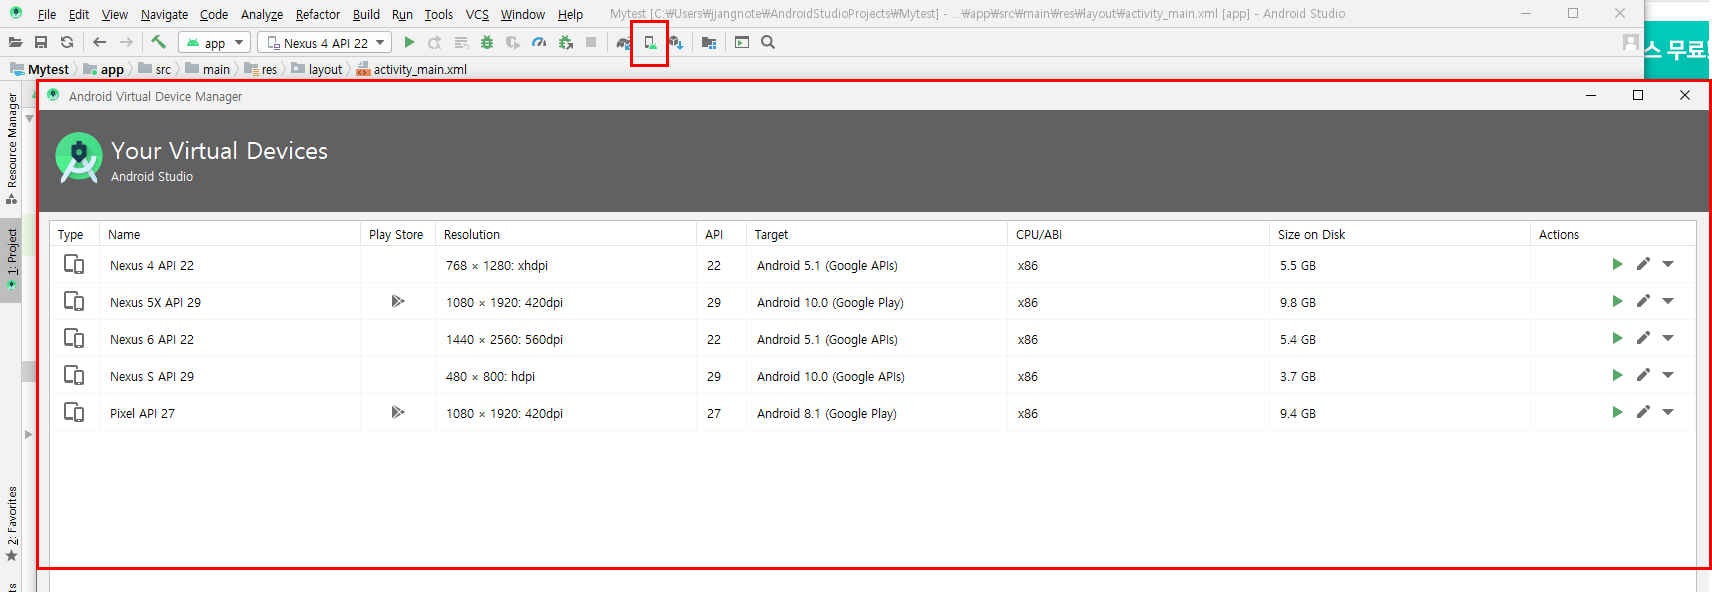This screenshot has height=592, width=1712.
Task: Edit the Nexus S API 29 device
Action: (1643, 375)
